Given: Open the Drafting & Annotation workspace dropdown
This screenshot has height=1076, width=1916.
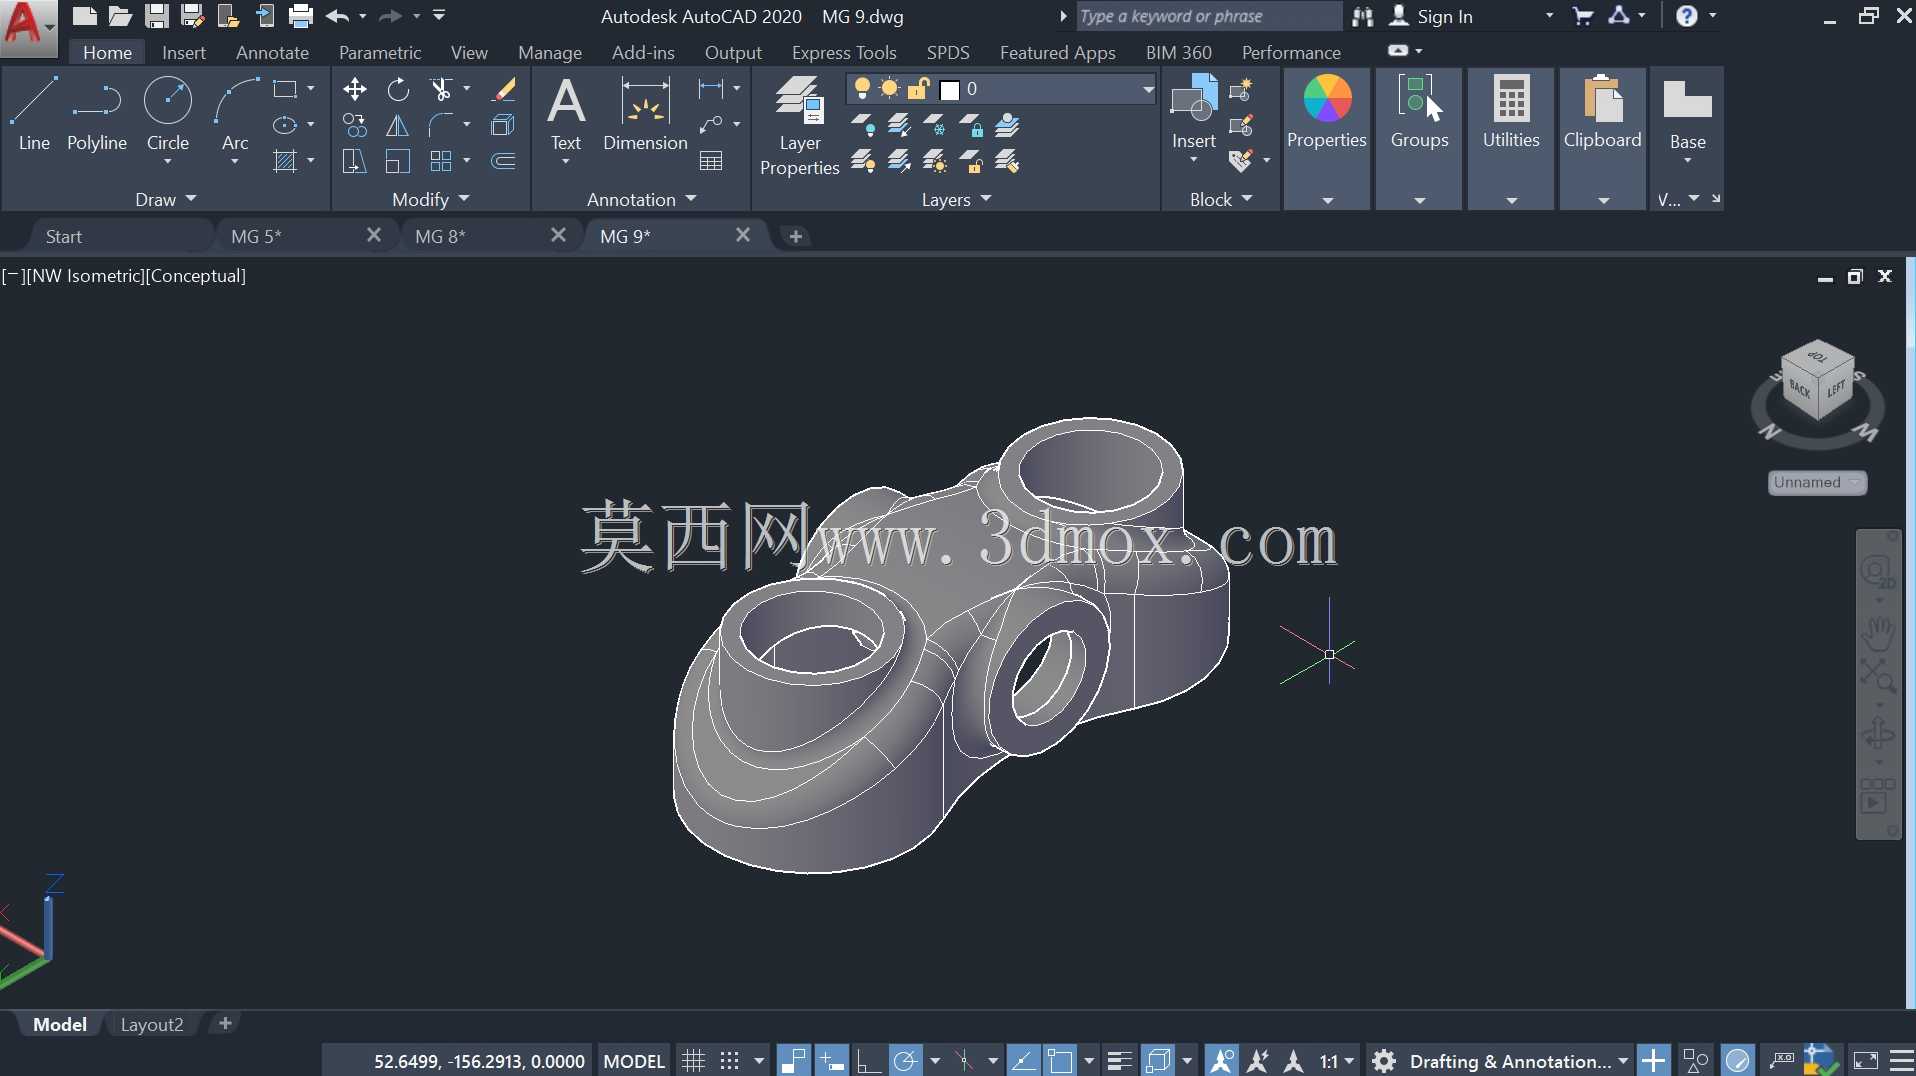Looking at the screenshot, I should [1519, 1061].
